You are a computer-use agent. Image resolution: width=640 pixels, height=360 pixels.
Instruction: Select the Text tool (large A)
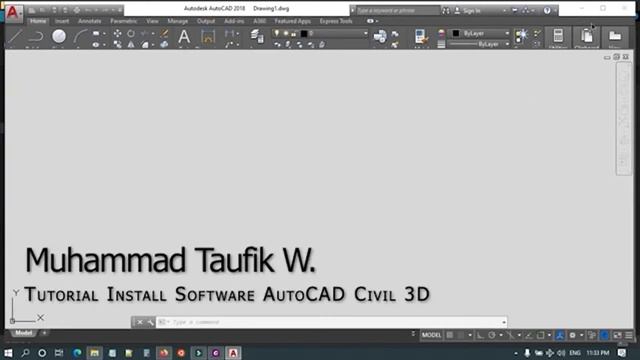(184, 36)
